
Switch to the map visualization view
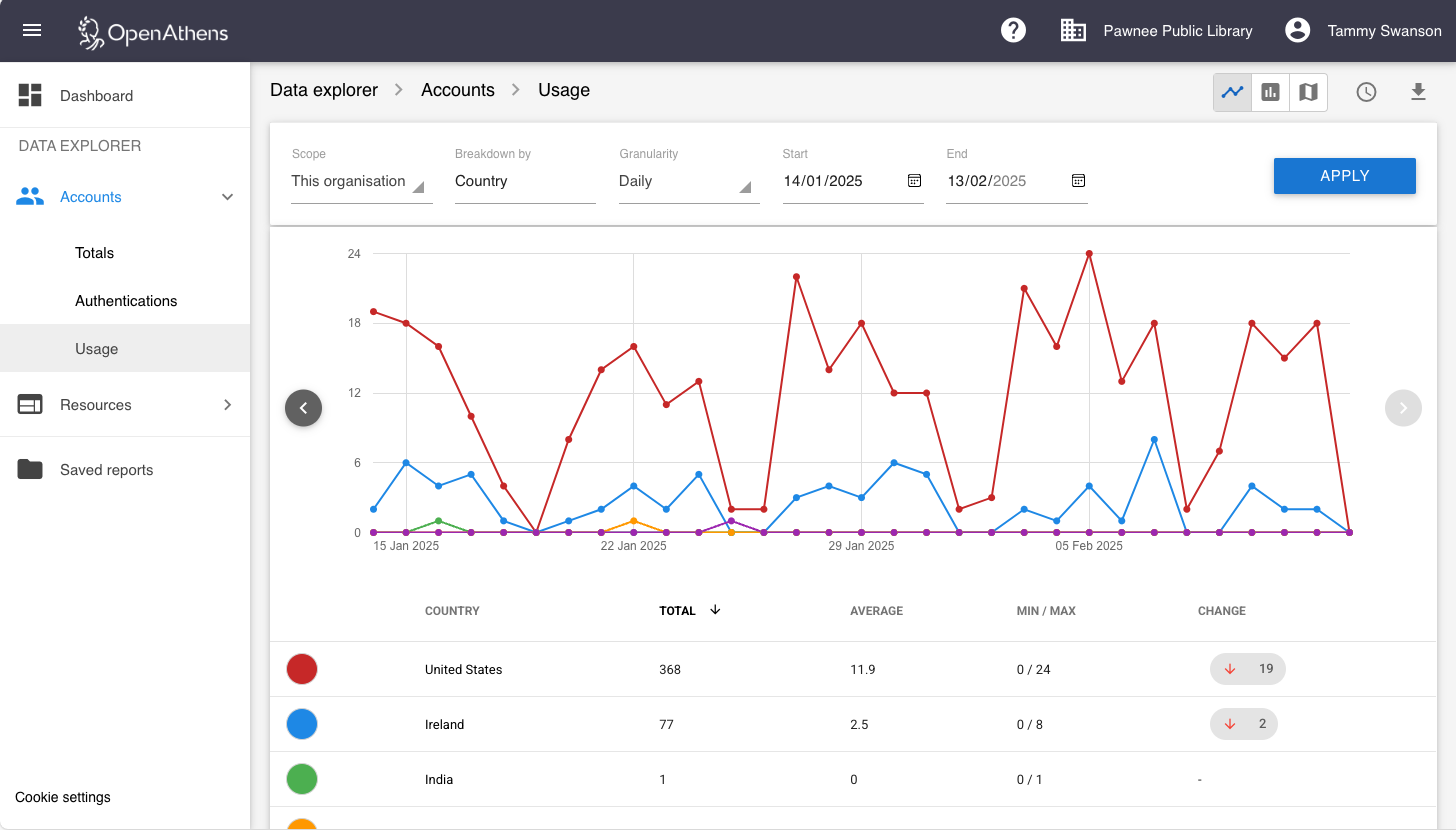(x=1308, y=92)
